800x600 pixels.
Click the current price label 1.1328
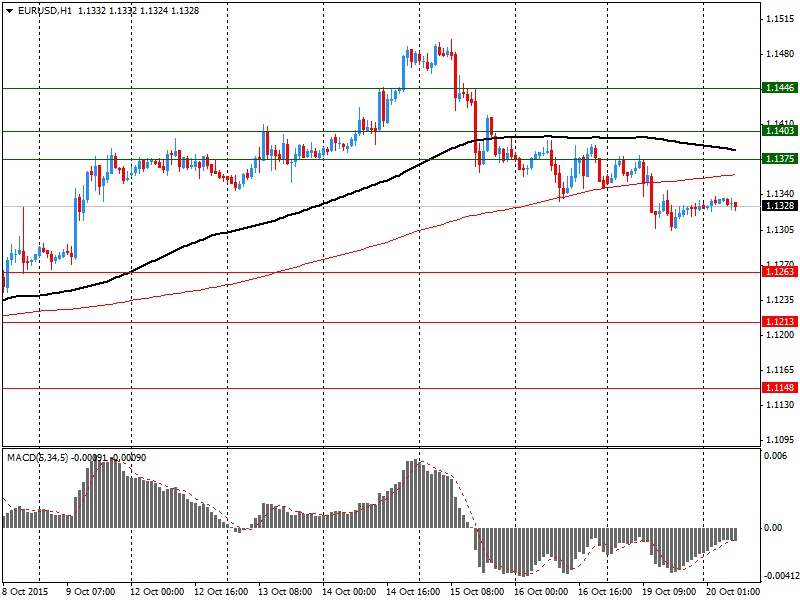tap(779, 206)
